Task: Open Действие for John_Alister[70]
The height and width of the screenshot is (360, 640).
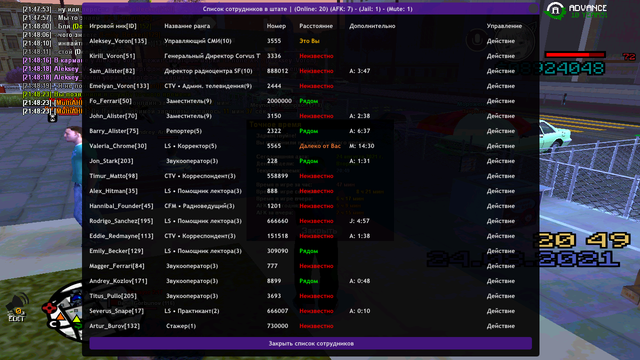Action: 500,116
